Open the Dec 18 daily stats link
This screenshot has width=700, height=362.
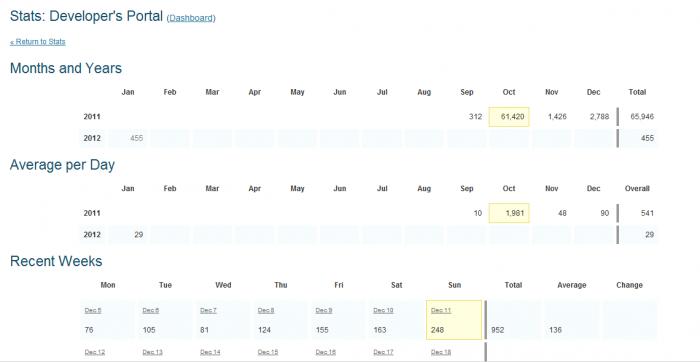pos(441,352)
